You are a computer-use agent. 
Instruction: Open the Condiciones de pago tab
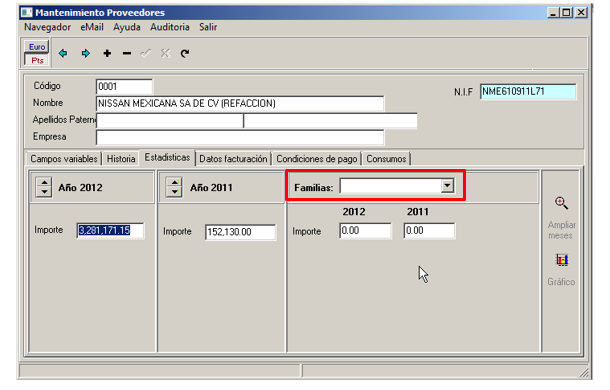(317, 159)
